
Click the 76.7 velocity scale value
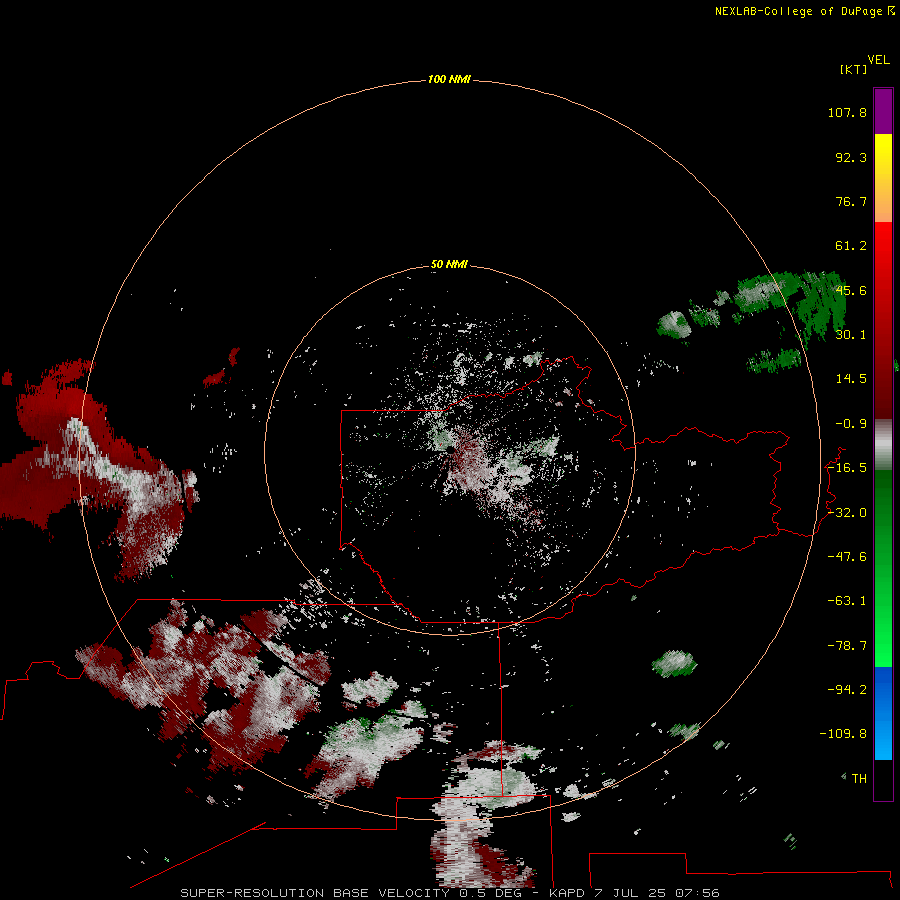(x=851, y=201)
